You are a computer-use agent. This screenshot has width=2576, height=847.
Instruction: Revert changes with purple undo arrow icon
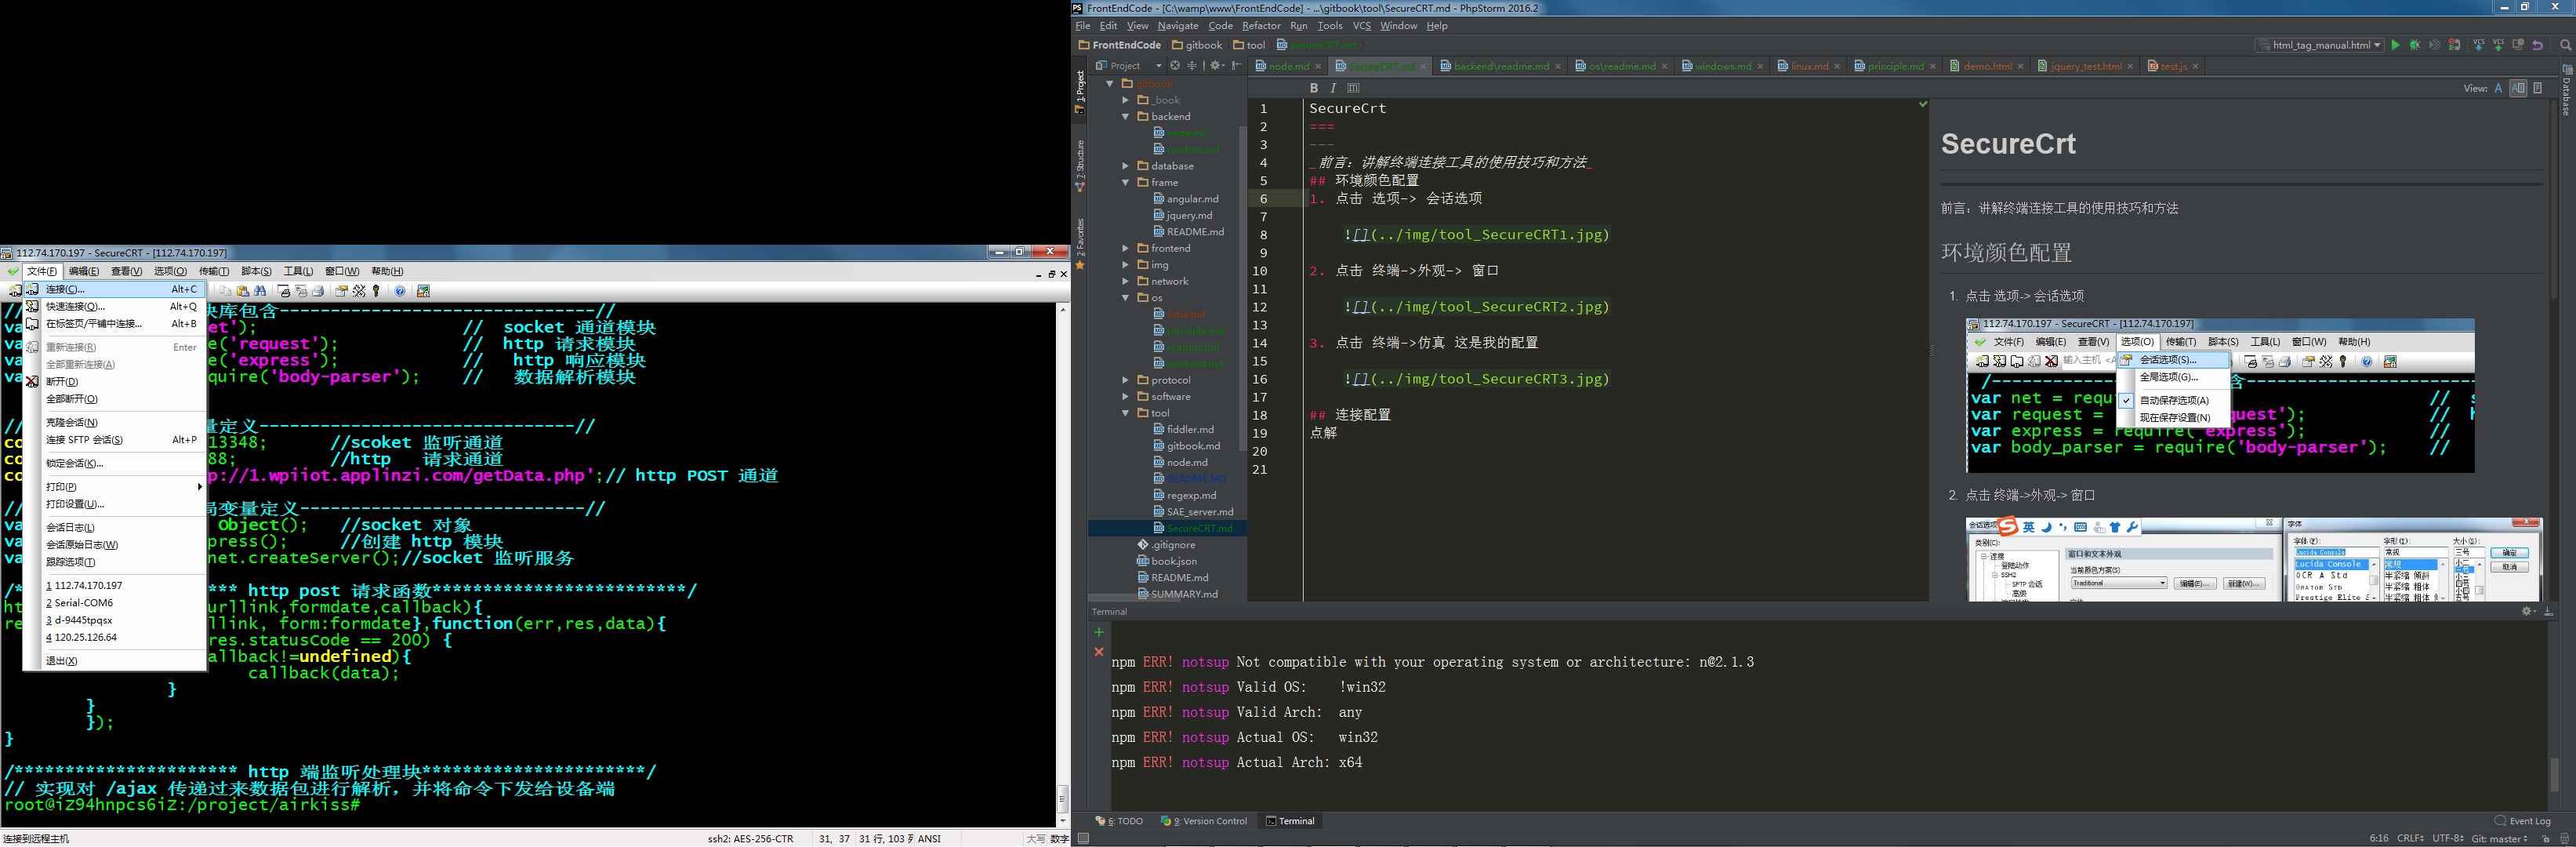pos(2537,45)
